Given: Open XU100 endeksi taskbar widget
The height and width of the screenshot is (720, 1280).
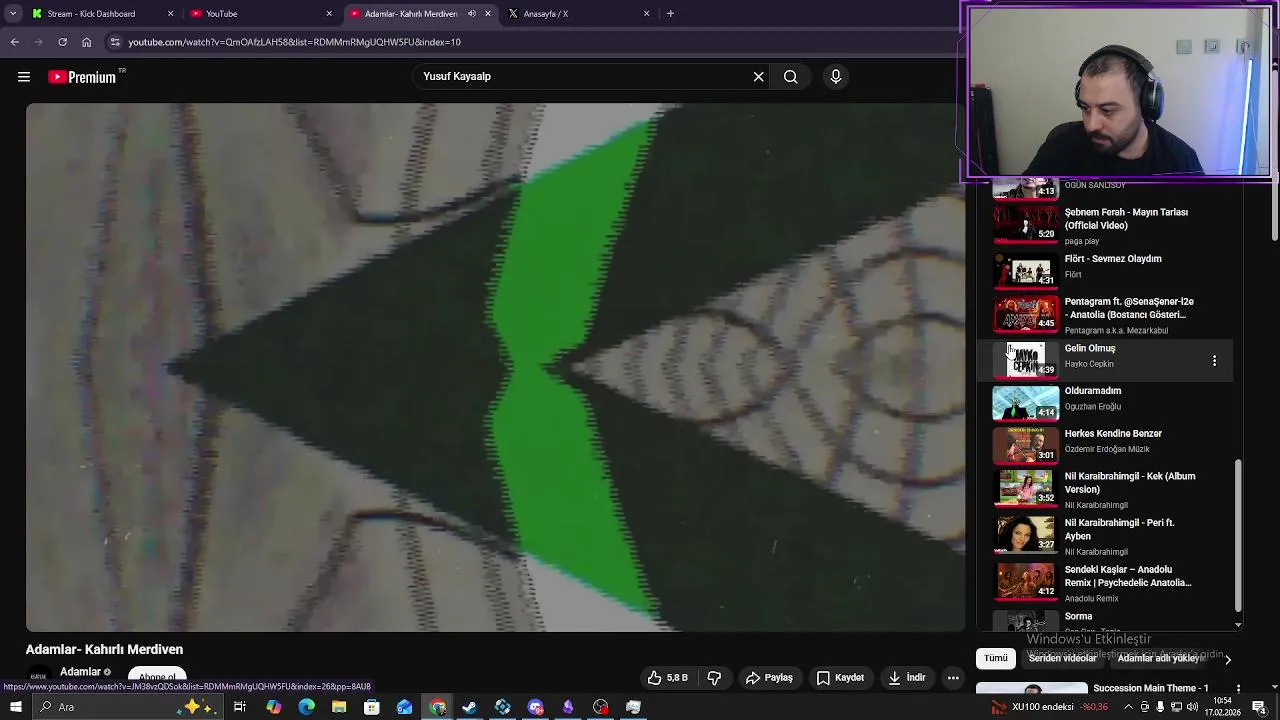Looking at the screenshot, I should click(x=1049, y=707).
